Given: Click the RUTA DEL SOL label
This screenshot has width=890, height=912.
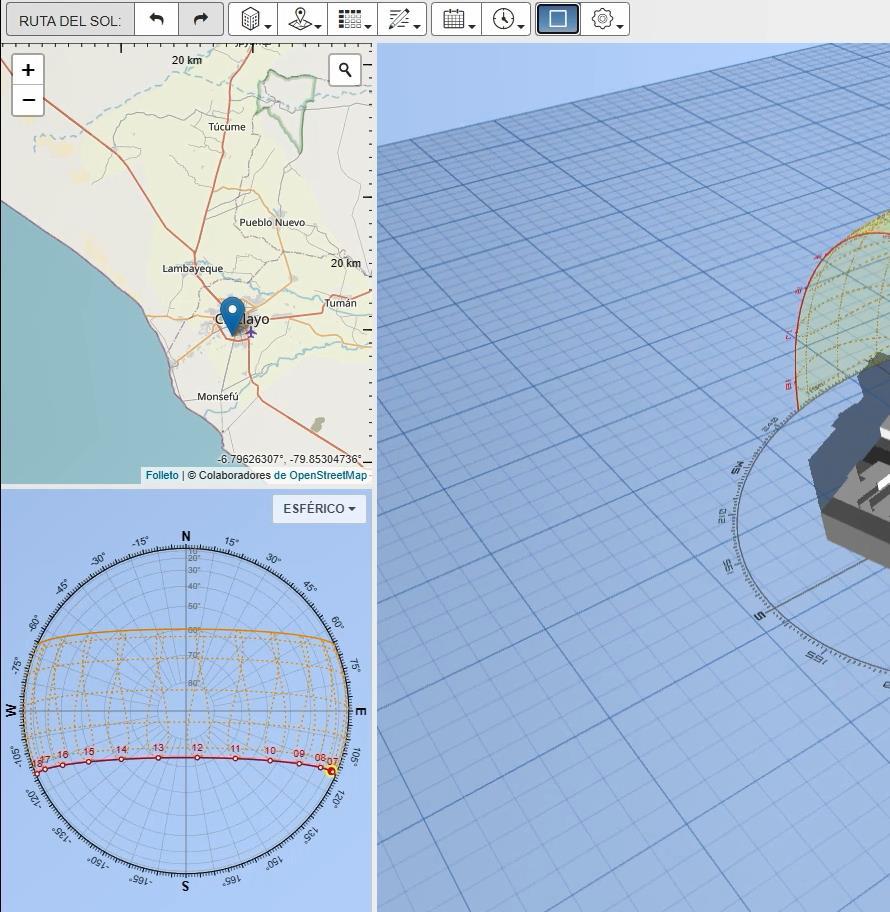Looking at the screenshot, I should click(70, 20).
